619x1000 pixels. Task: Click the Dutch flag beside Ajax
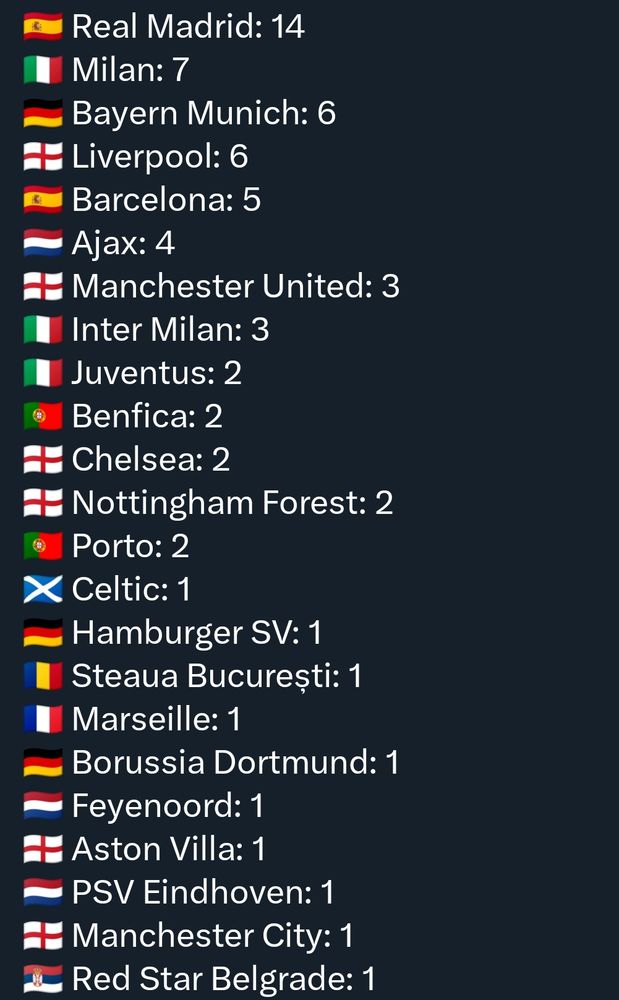tap(43, 244)
